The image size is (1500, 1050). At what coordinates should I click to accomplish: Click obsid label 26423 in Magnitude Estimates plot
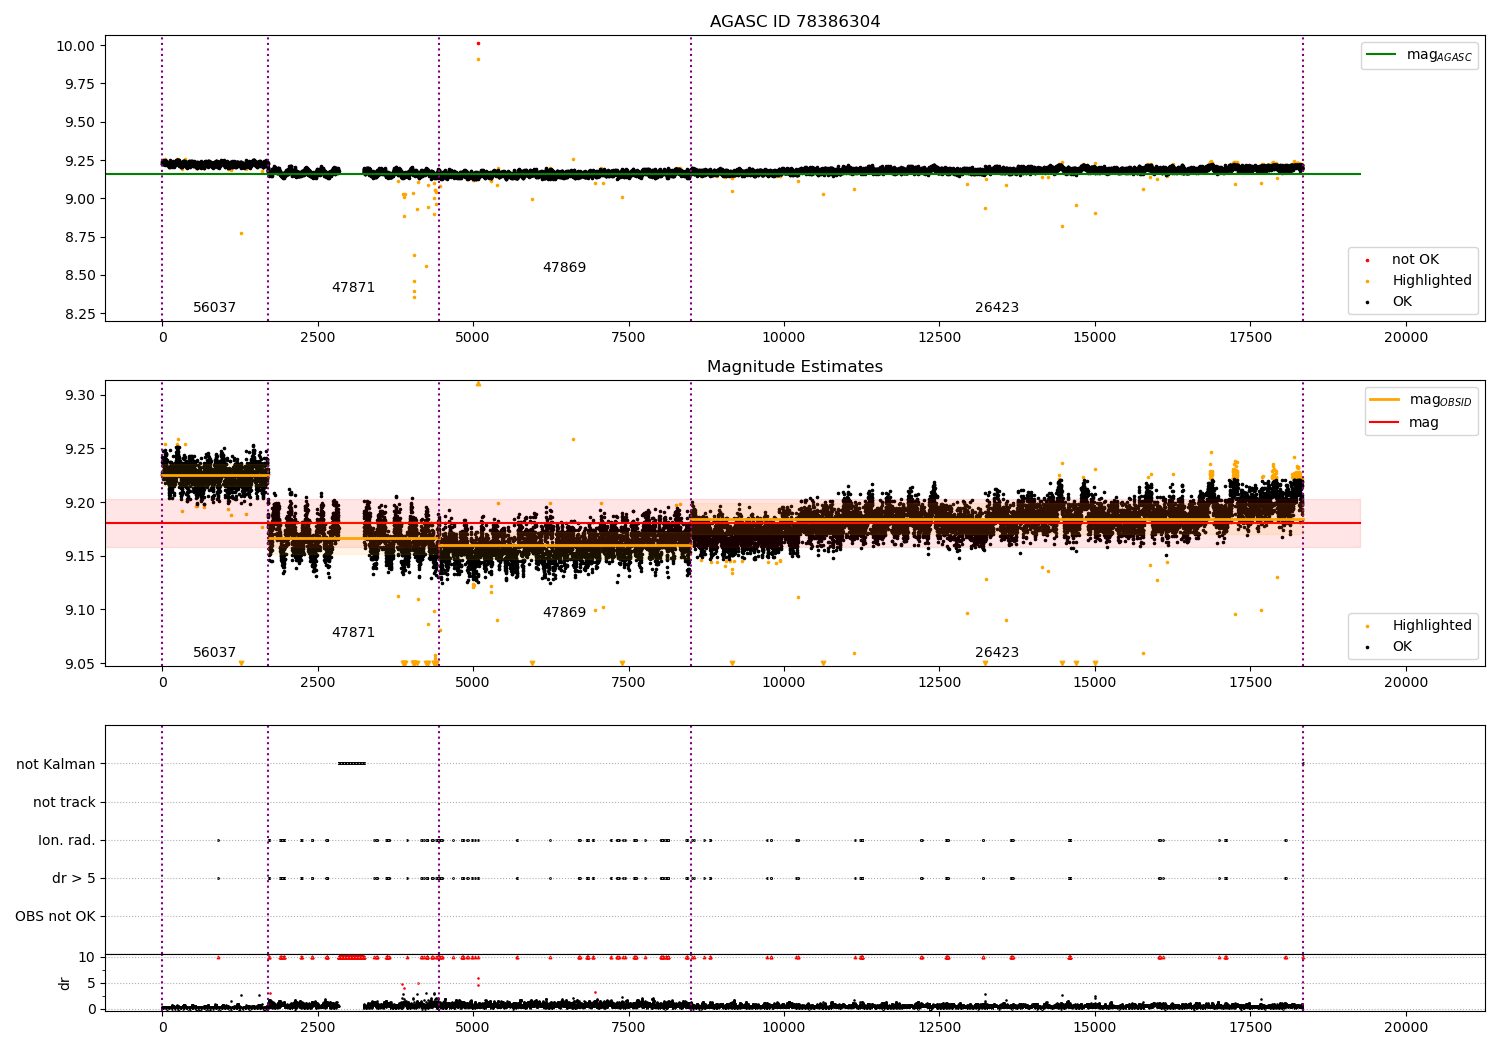[997, 653]
